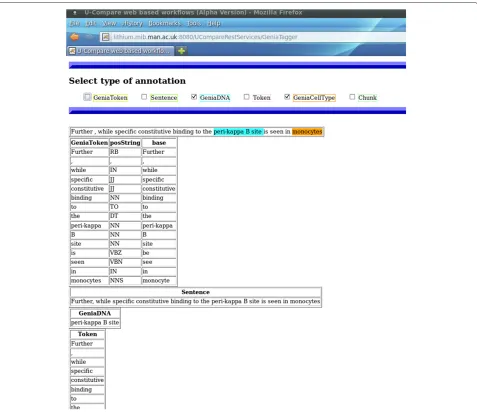Click the GeniaDNA label highlighted in cyan
Screen dimensions: 477x415
[215, 98]
